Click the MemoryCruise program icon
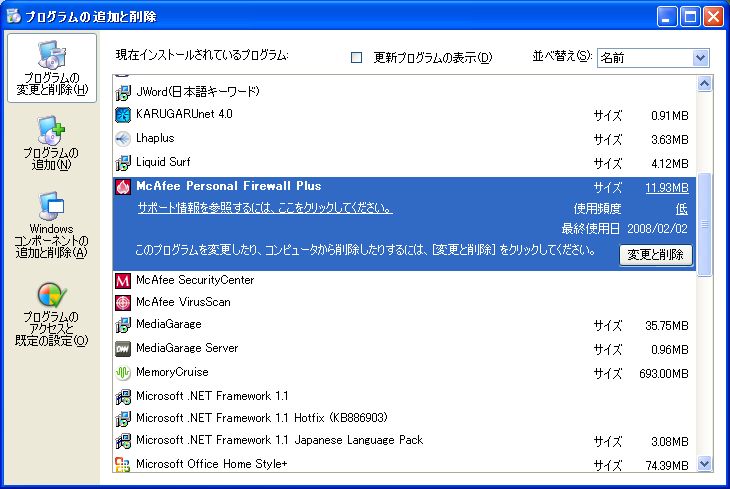This screenshot has height=489, width=730. pyautogui.click(x=123, y=373)
